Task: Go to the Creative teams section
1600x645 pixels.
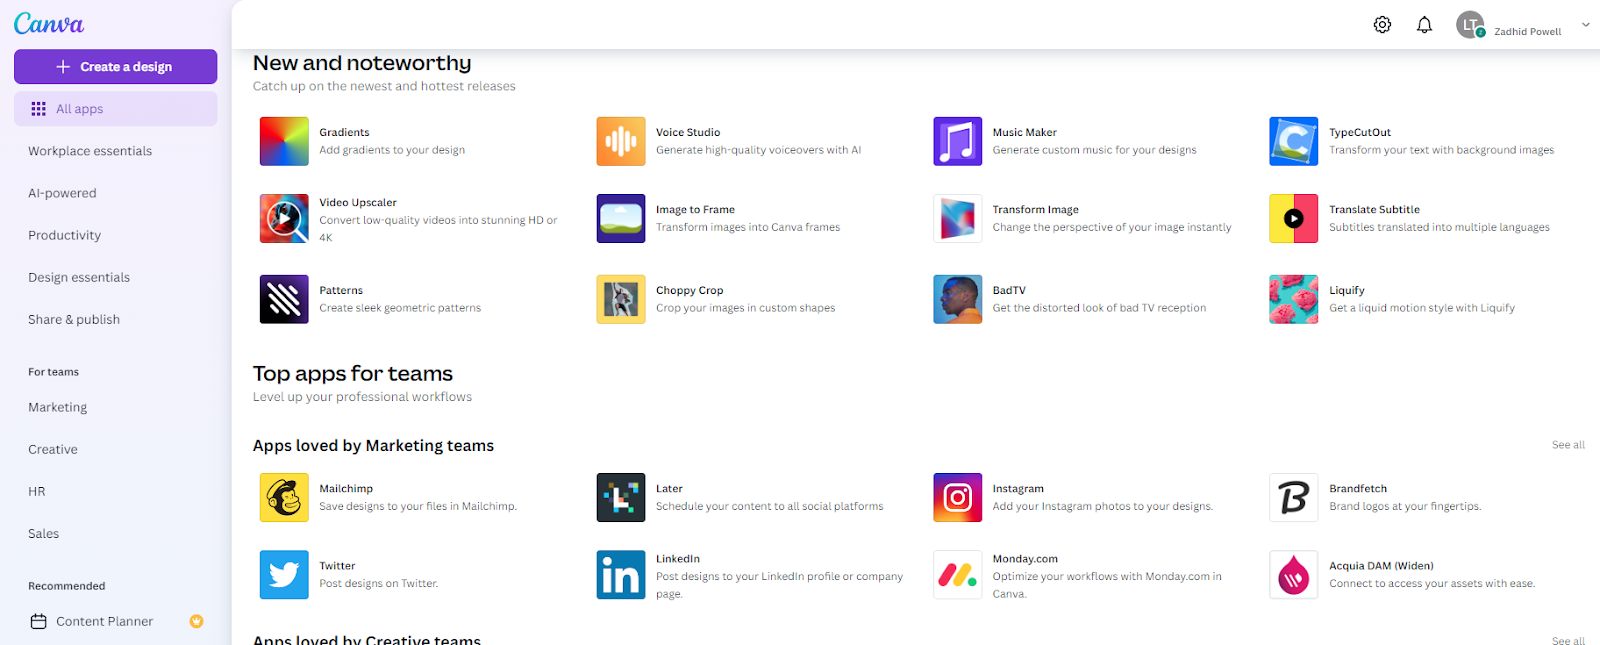Action: click(53, 449)
